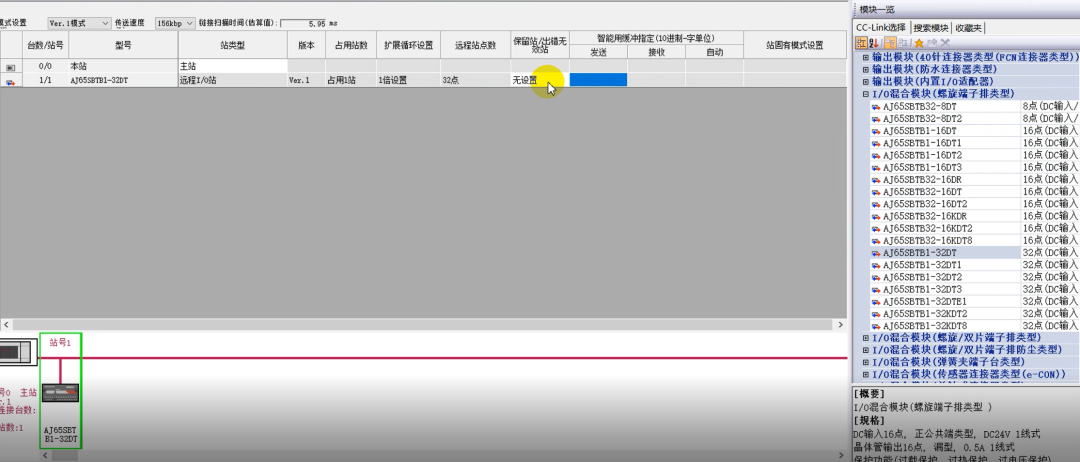Expand 输出模块(40针连接器类型) tree node
Screen dimensions: 1080x462
[866, 57]
